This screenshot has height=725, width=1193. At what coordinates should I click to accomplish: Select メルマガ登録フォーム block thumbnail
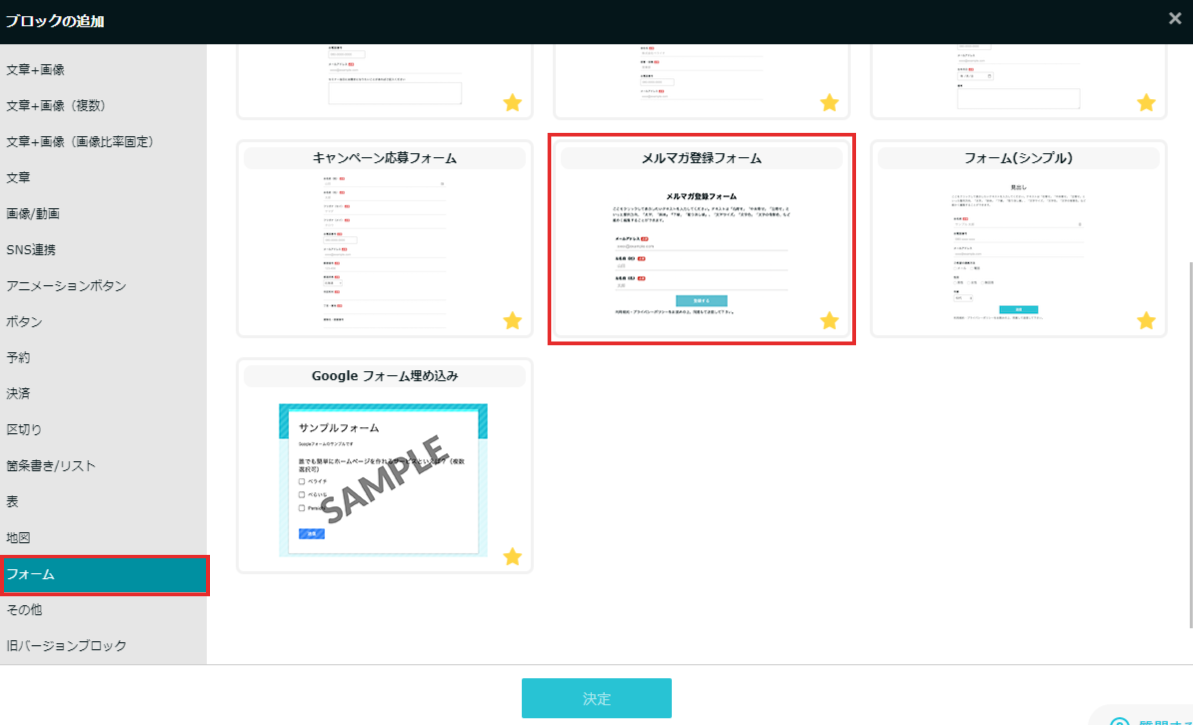[x=701, y=239]
